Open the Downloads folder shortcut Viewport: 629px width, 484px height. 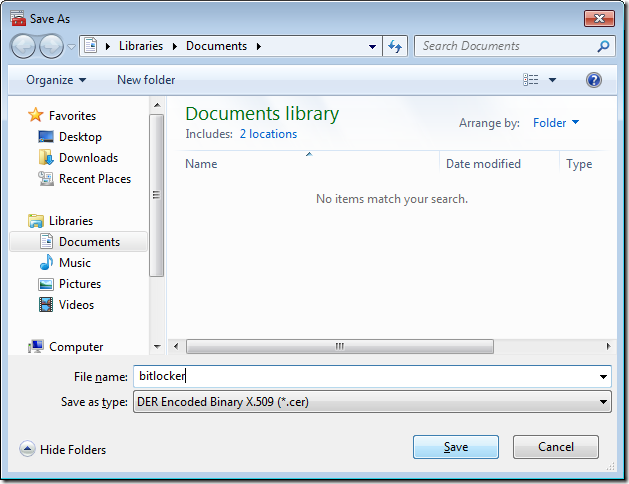click(88, 158)
